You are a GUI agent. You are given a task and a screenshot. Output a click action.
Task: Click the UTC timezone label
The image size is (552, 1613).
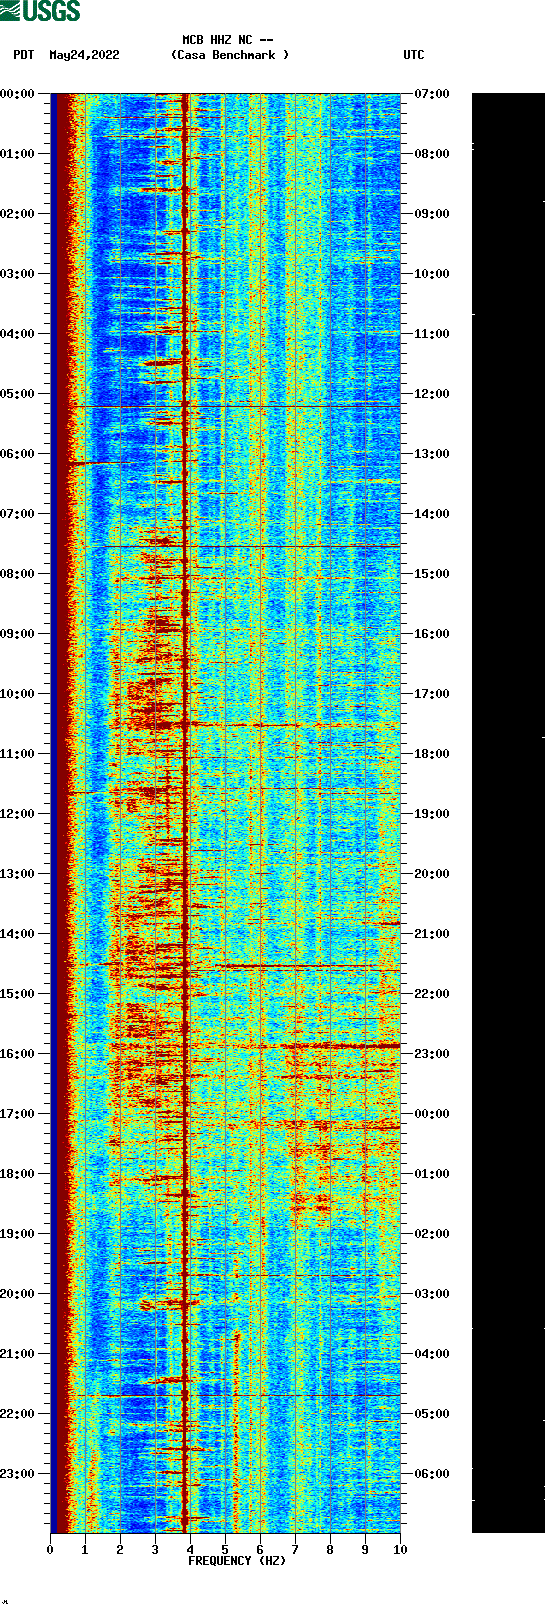414,55
